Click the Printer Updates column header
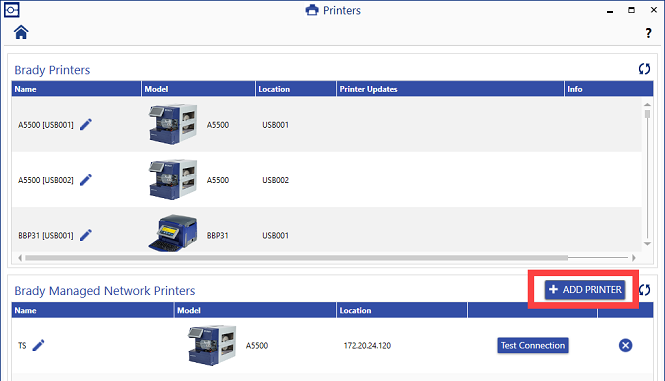Viewport: 665px width, 381px height. point(450,89)
